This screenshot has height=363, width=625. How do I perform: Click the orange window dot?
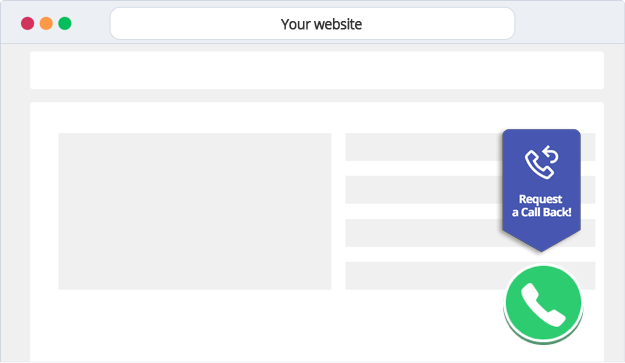(46, 24)
